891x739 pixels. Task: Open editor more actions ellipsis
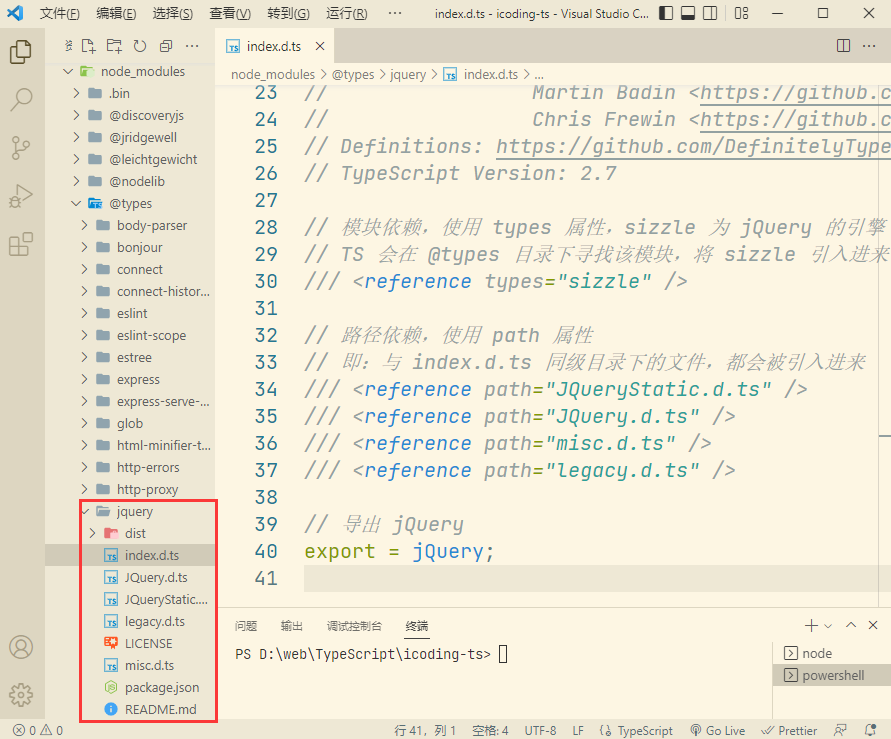tap(869, 46)
